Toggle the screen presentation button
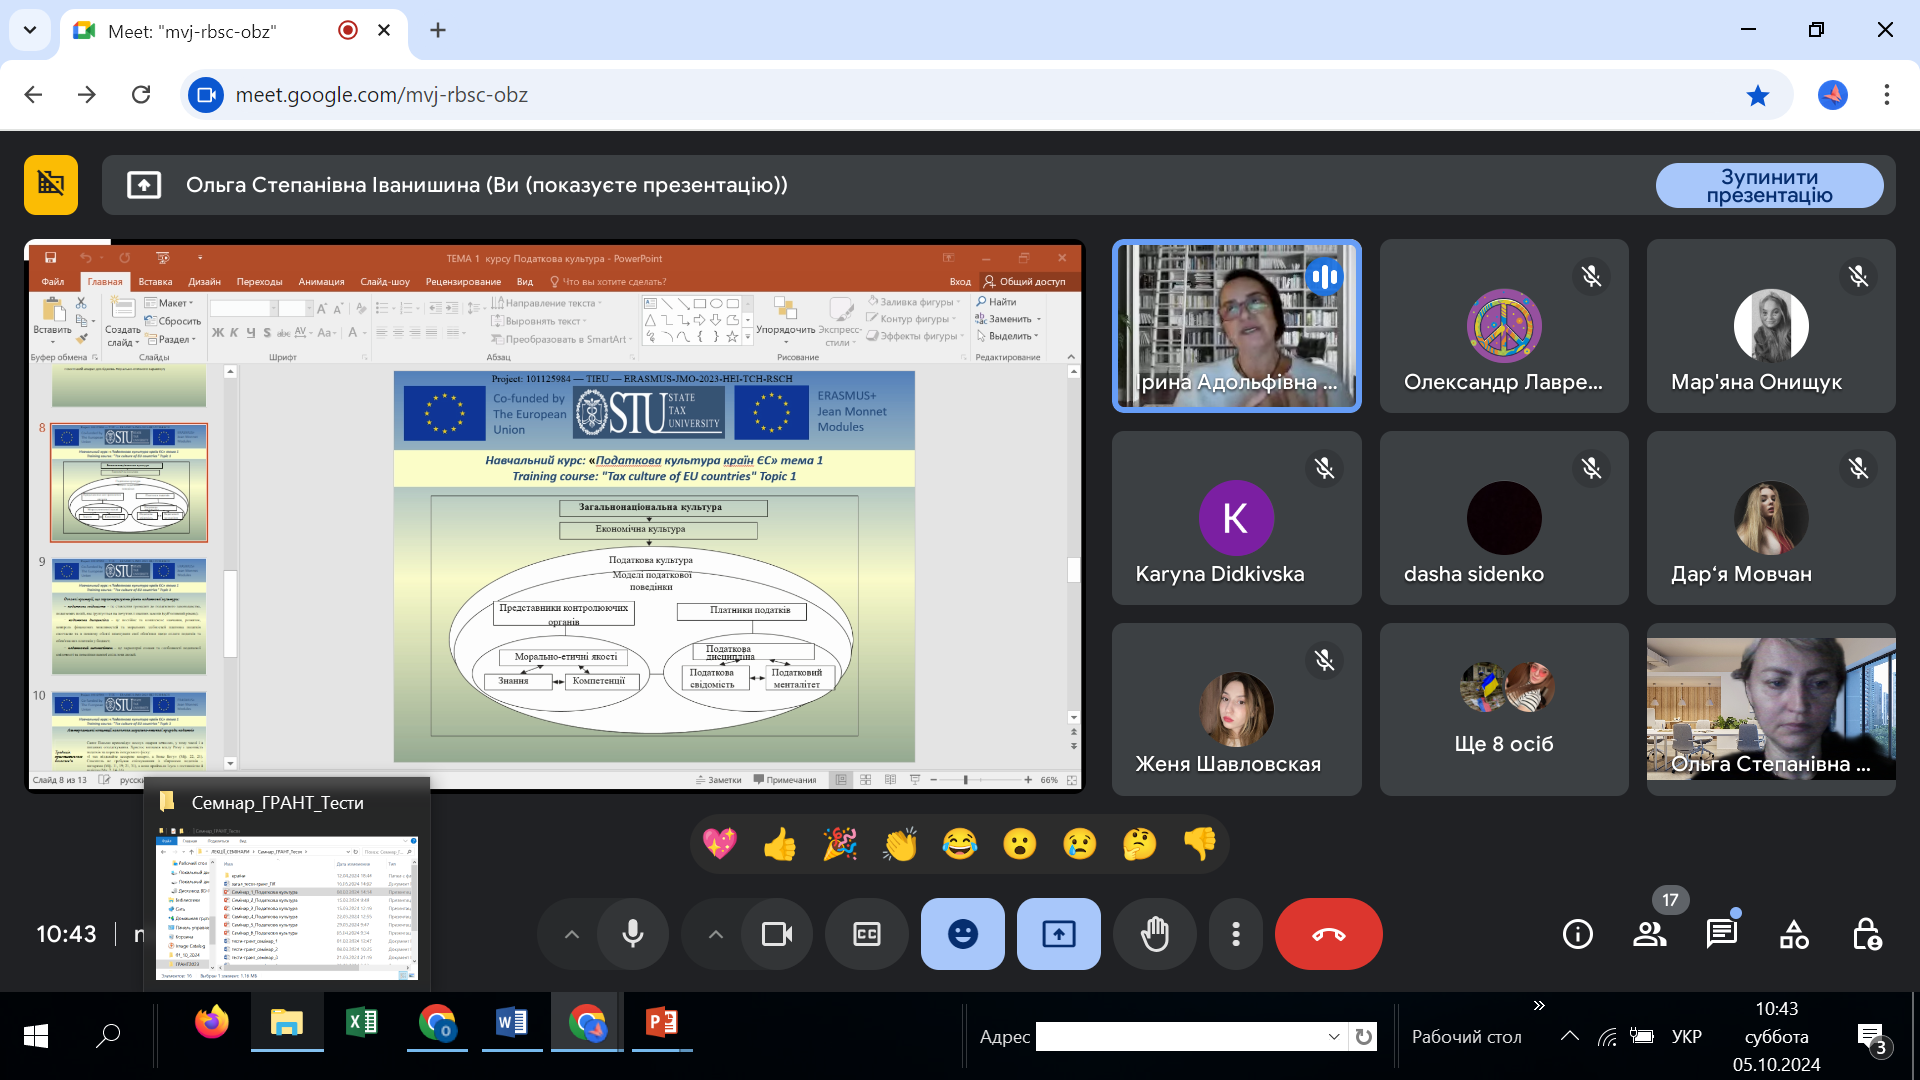 [1059, 934]
